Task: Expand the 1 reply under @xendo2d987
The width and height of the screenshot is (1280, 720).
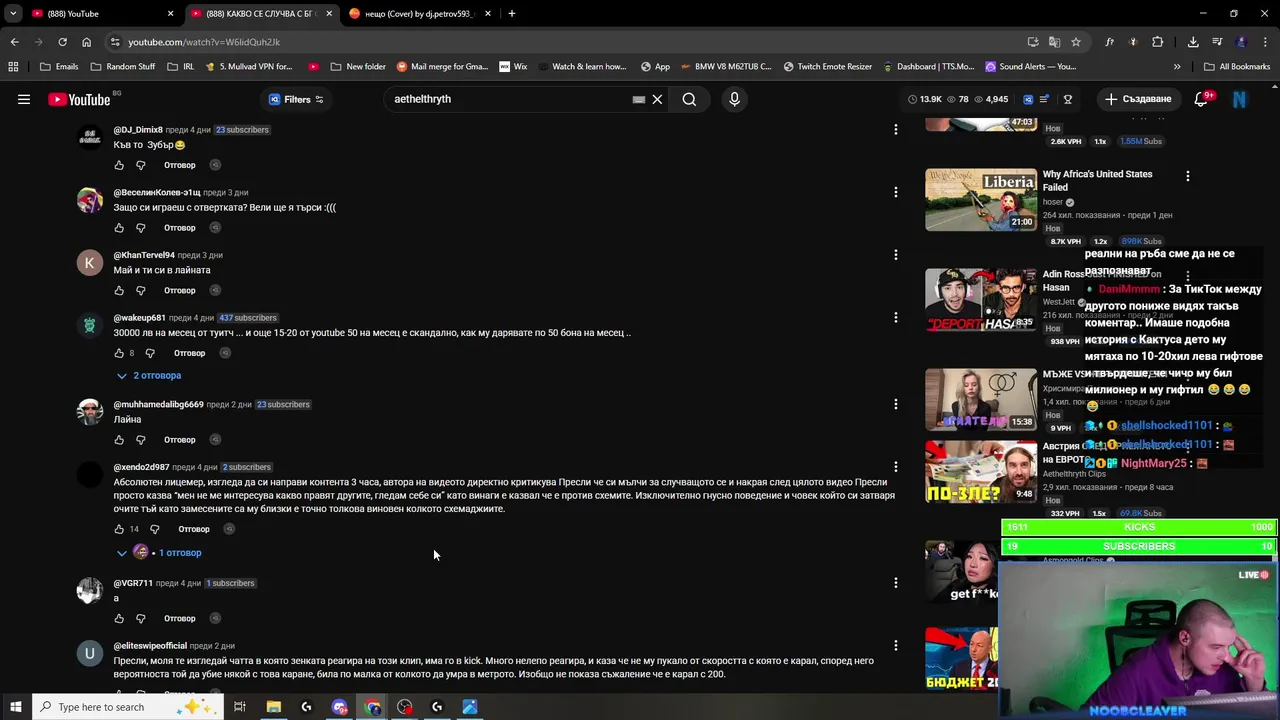Action: pyautogui.click(x=160, y=553)
